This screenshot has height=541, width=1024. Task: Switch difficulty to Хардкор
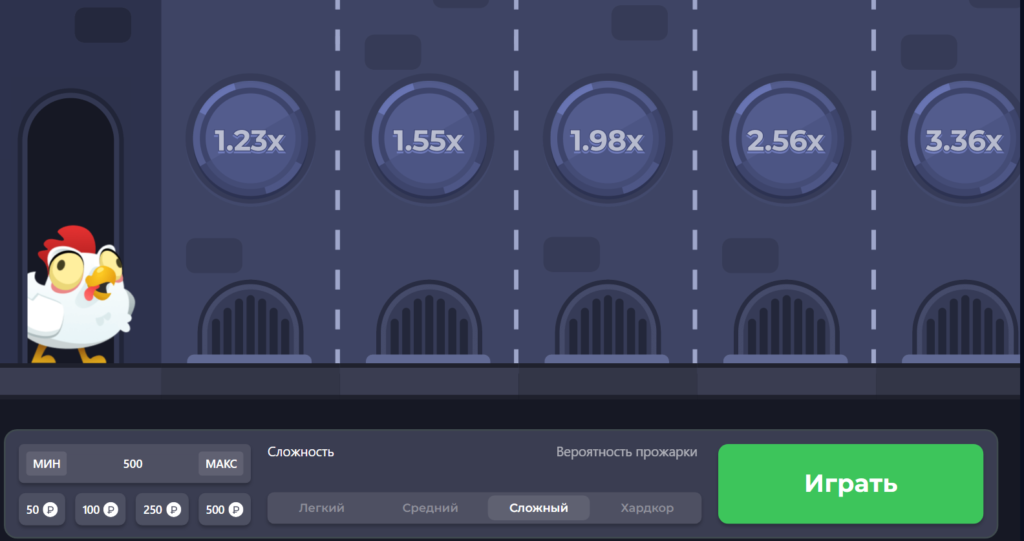coord(646,508)
